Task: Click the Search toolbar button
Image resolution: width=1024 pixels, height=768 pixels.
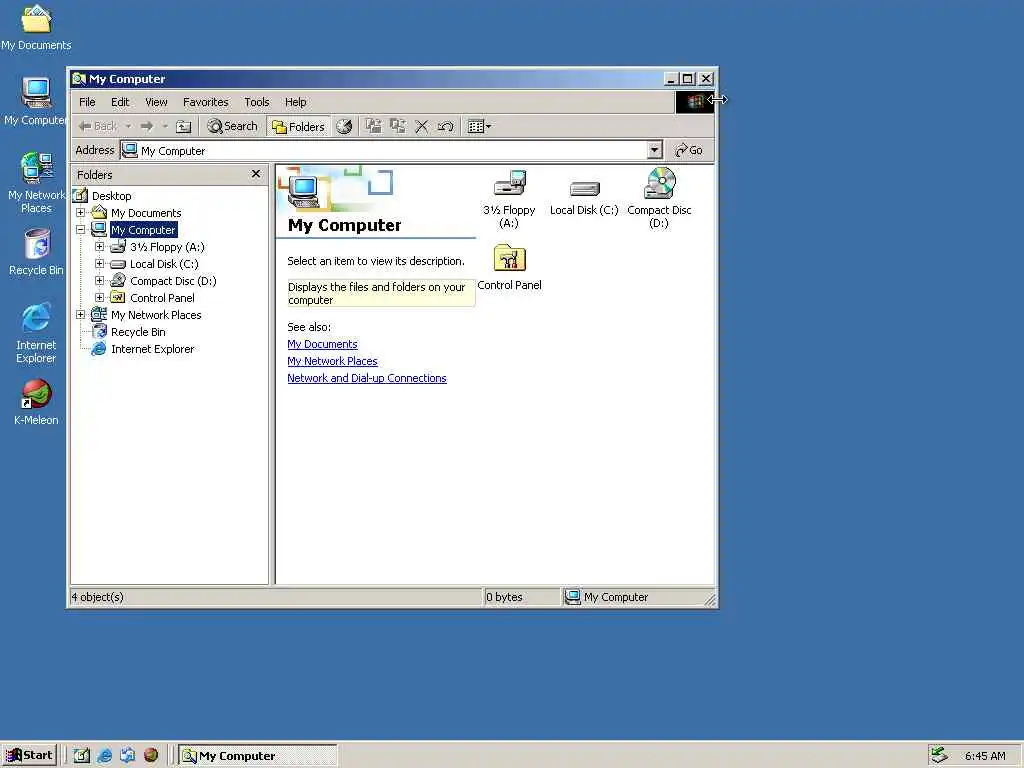Action: (232, 126)
